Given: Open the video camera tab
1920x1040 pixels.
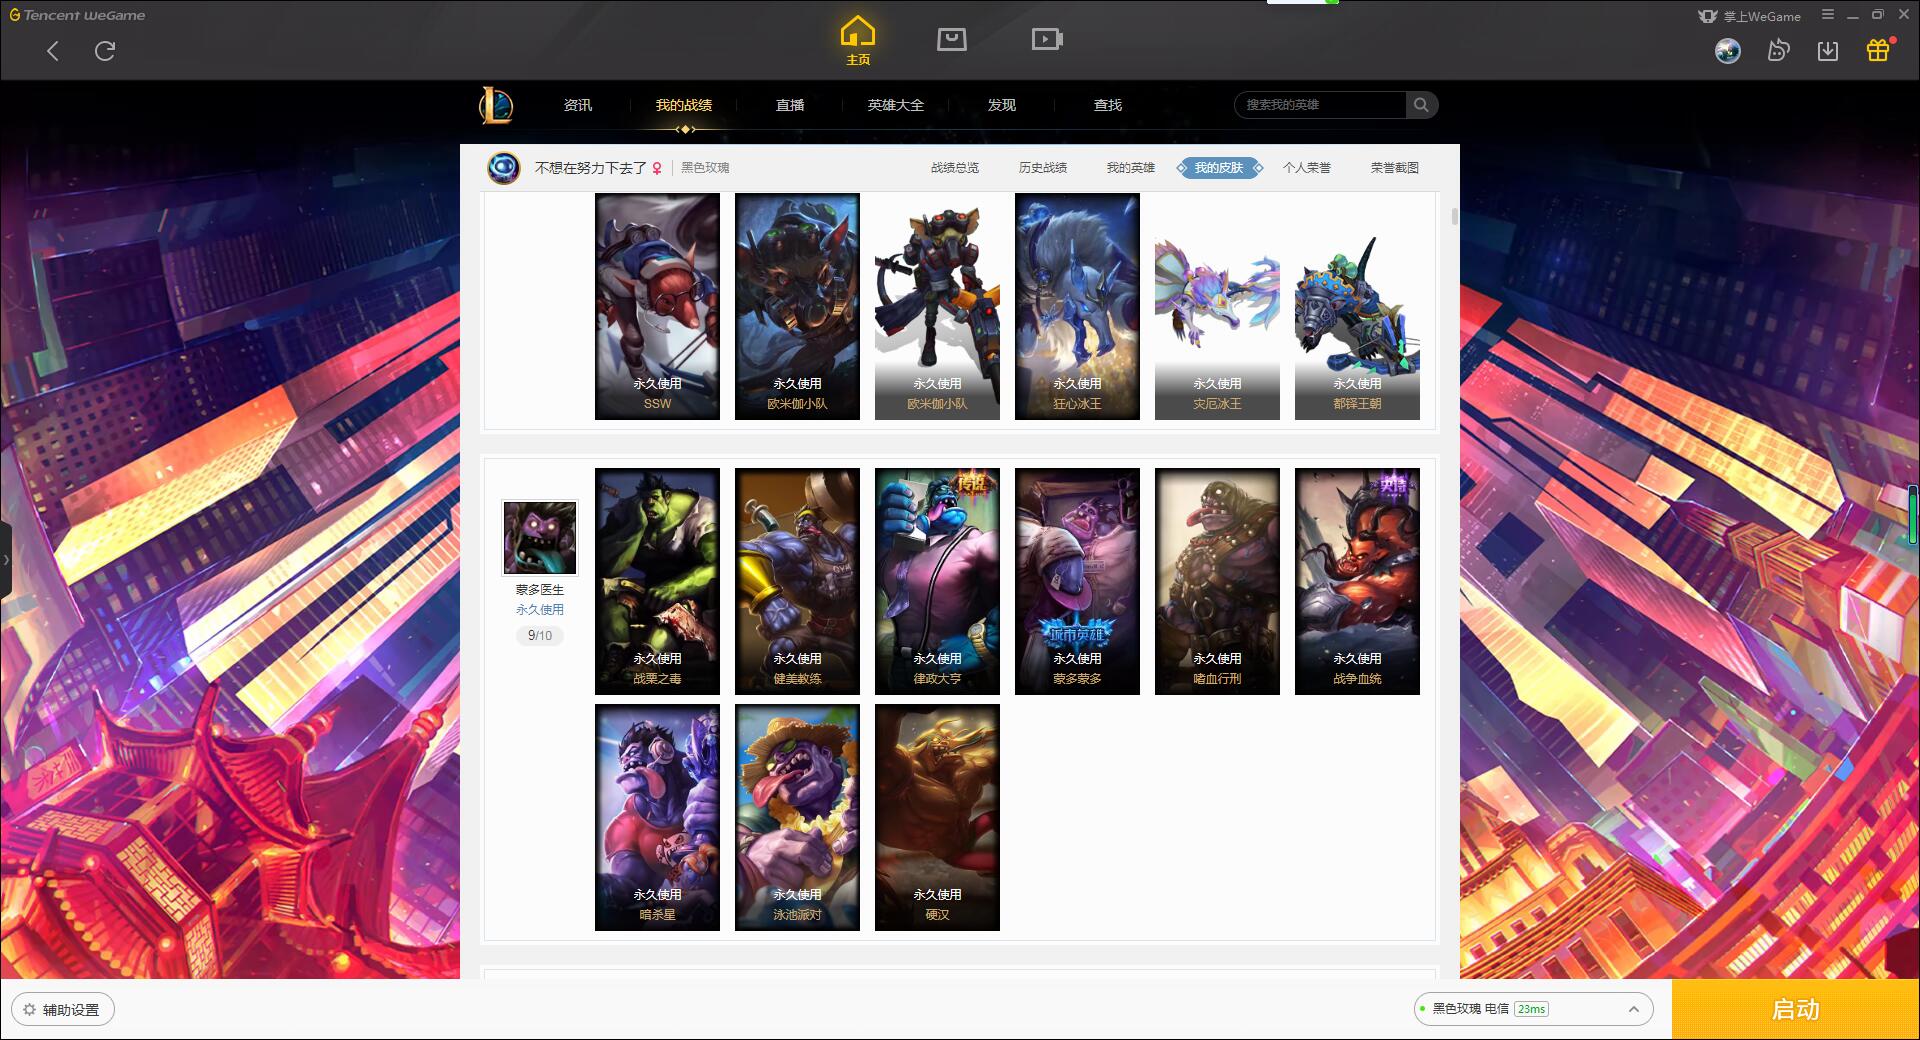Looking at the screenshot, I should coord(1047,40).
